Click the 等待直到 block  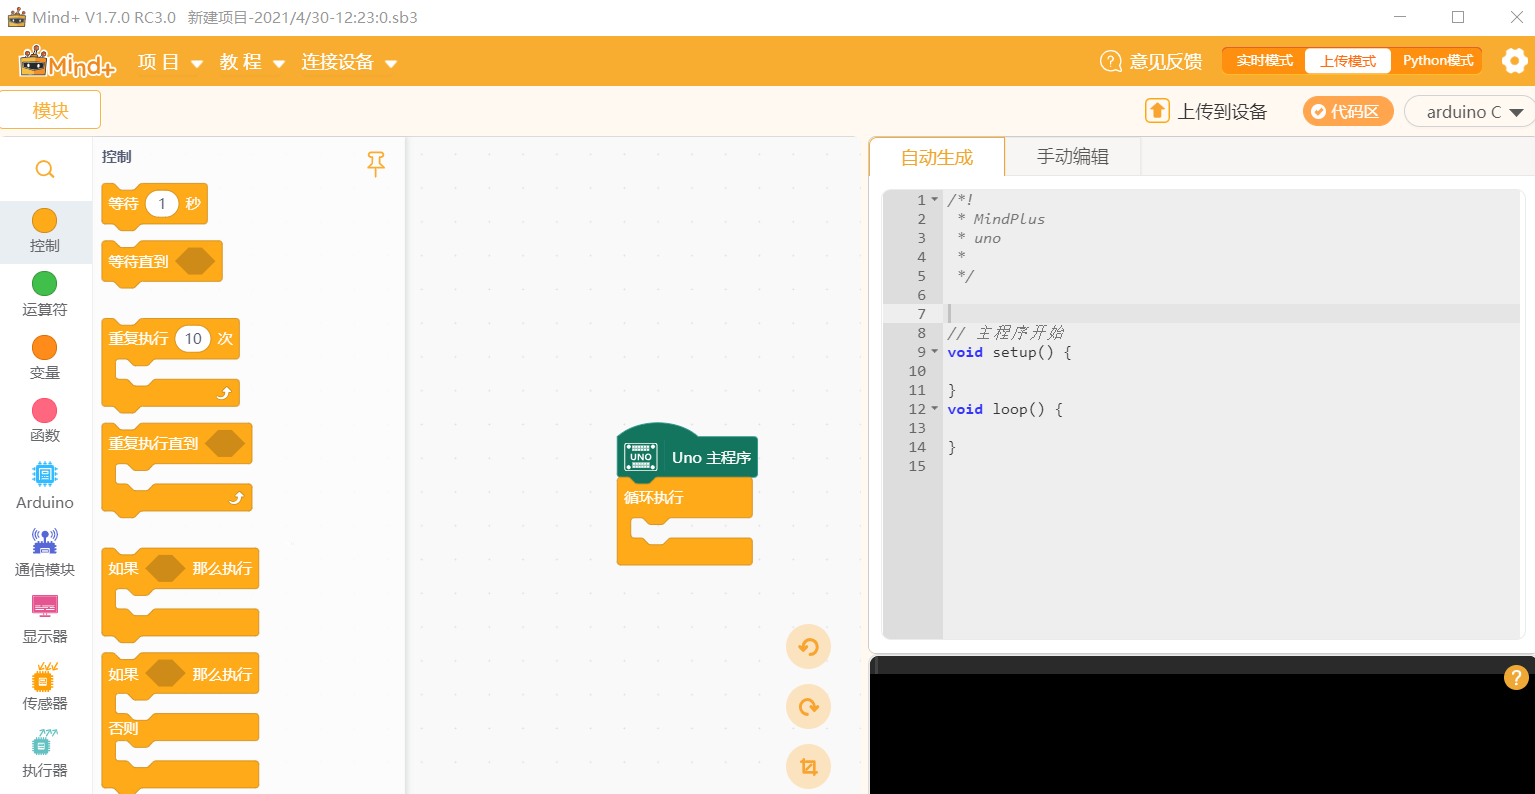[x=162, y=262]
